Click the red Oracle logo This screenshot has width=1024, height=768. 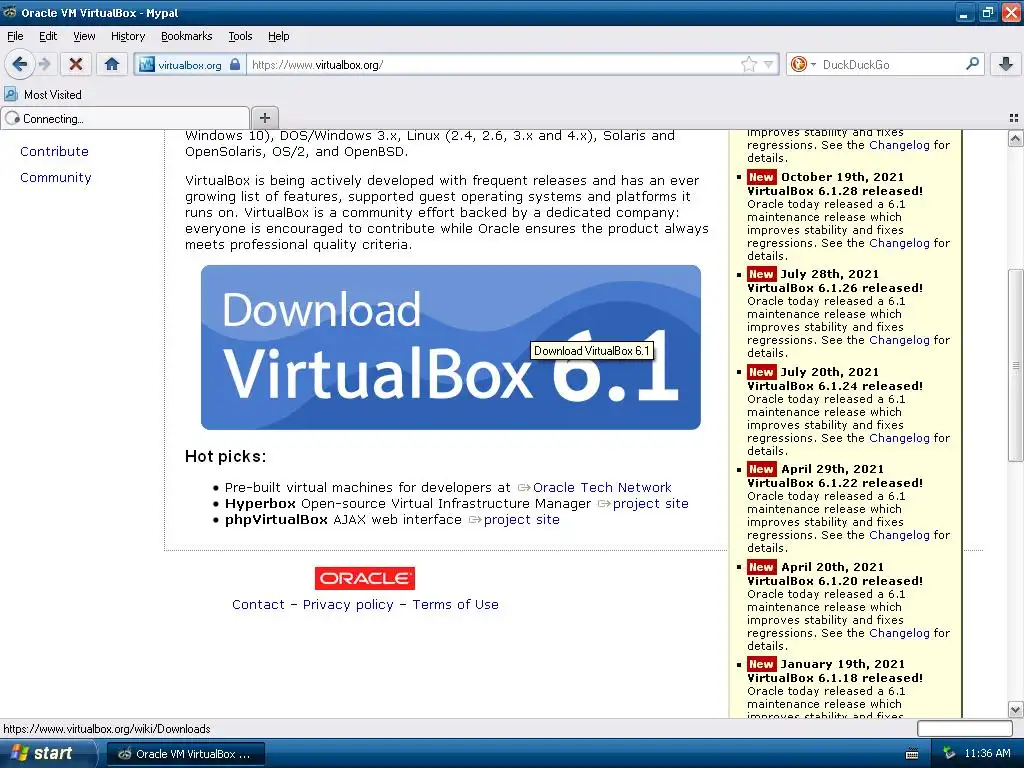pyautogui.click(x=364, y=579)
